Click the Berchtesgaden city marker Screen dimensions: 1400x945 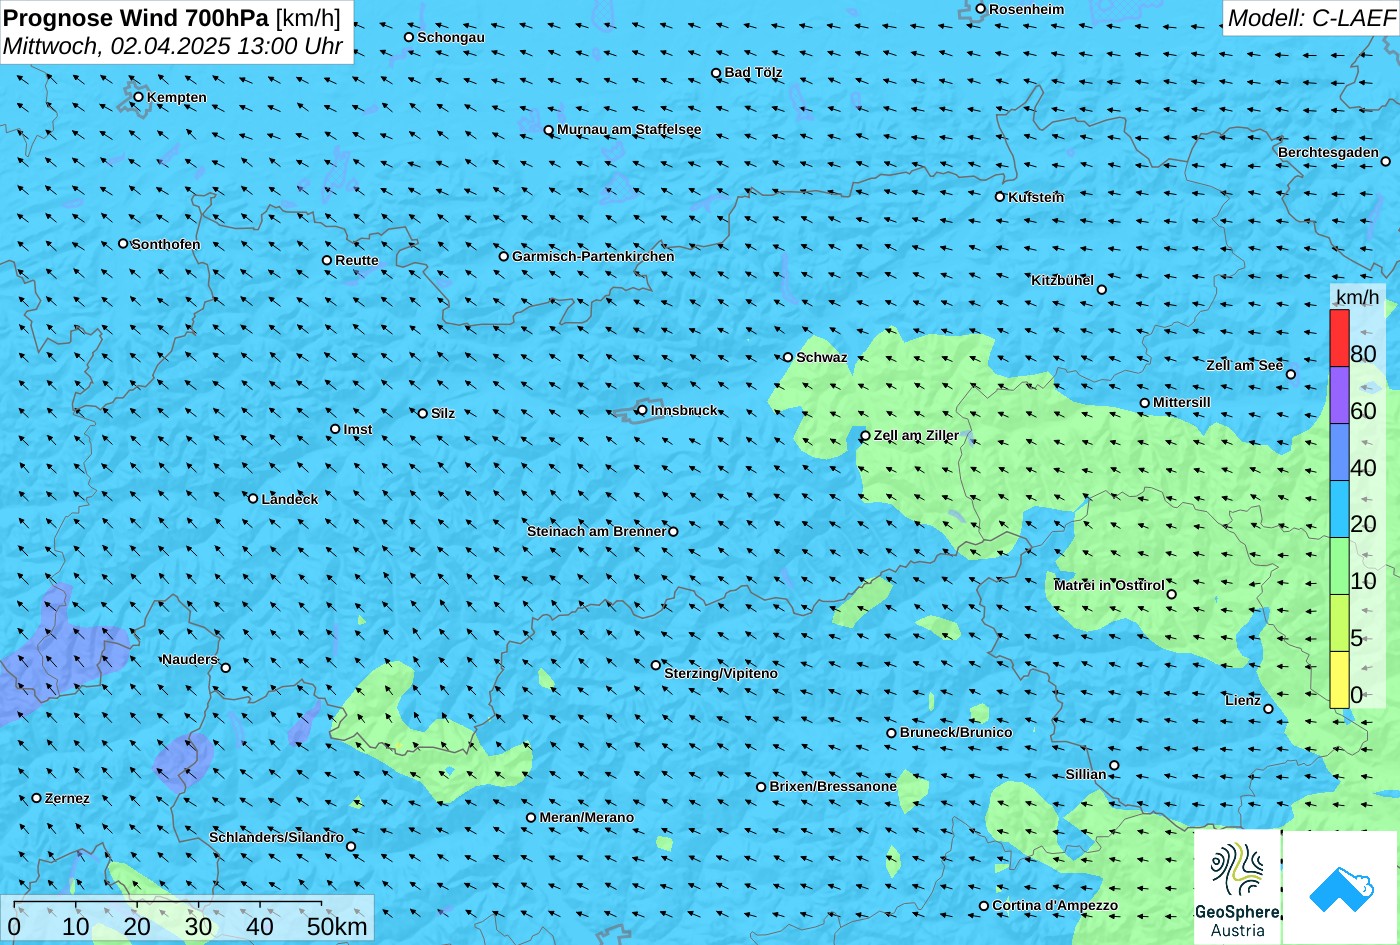coord(1386,161)
